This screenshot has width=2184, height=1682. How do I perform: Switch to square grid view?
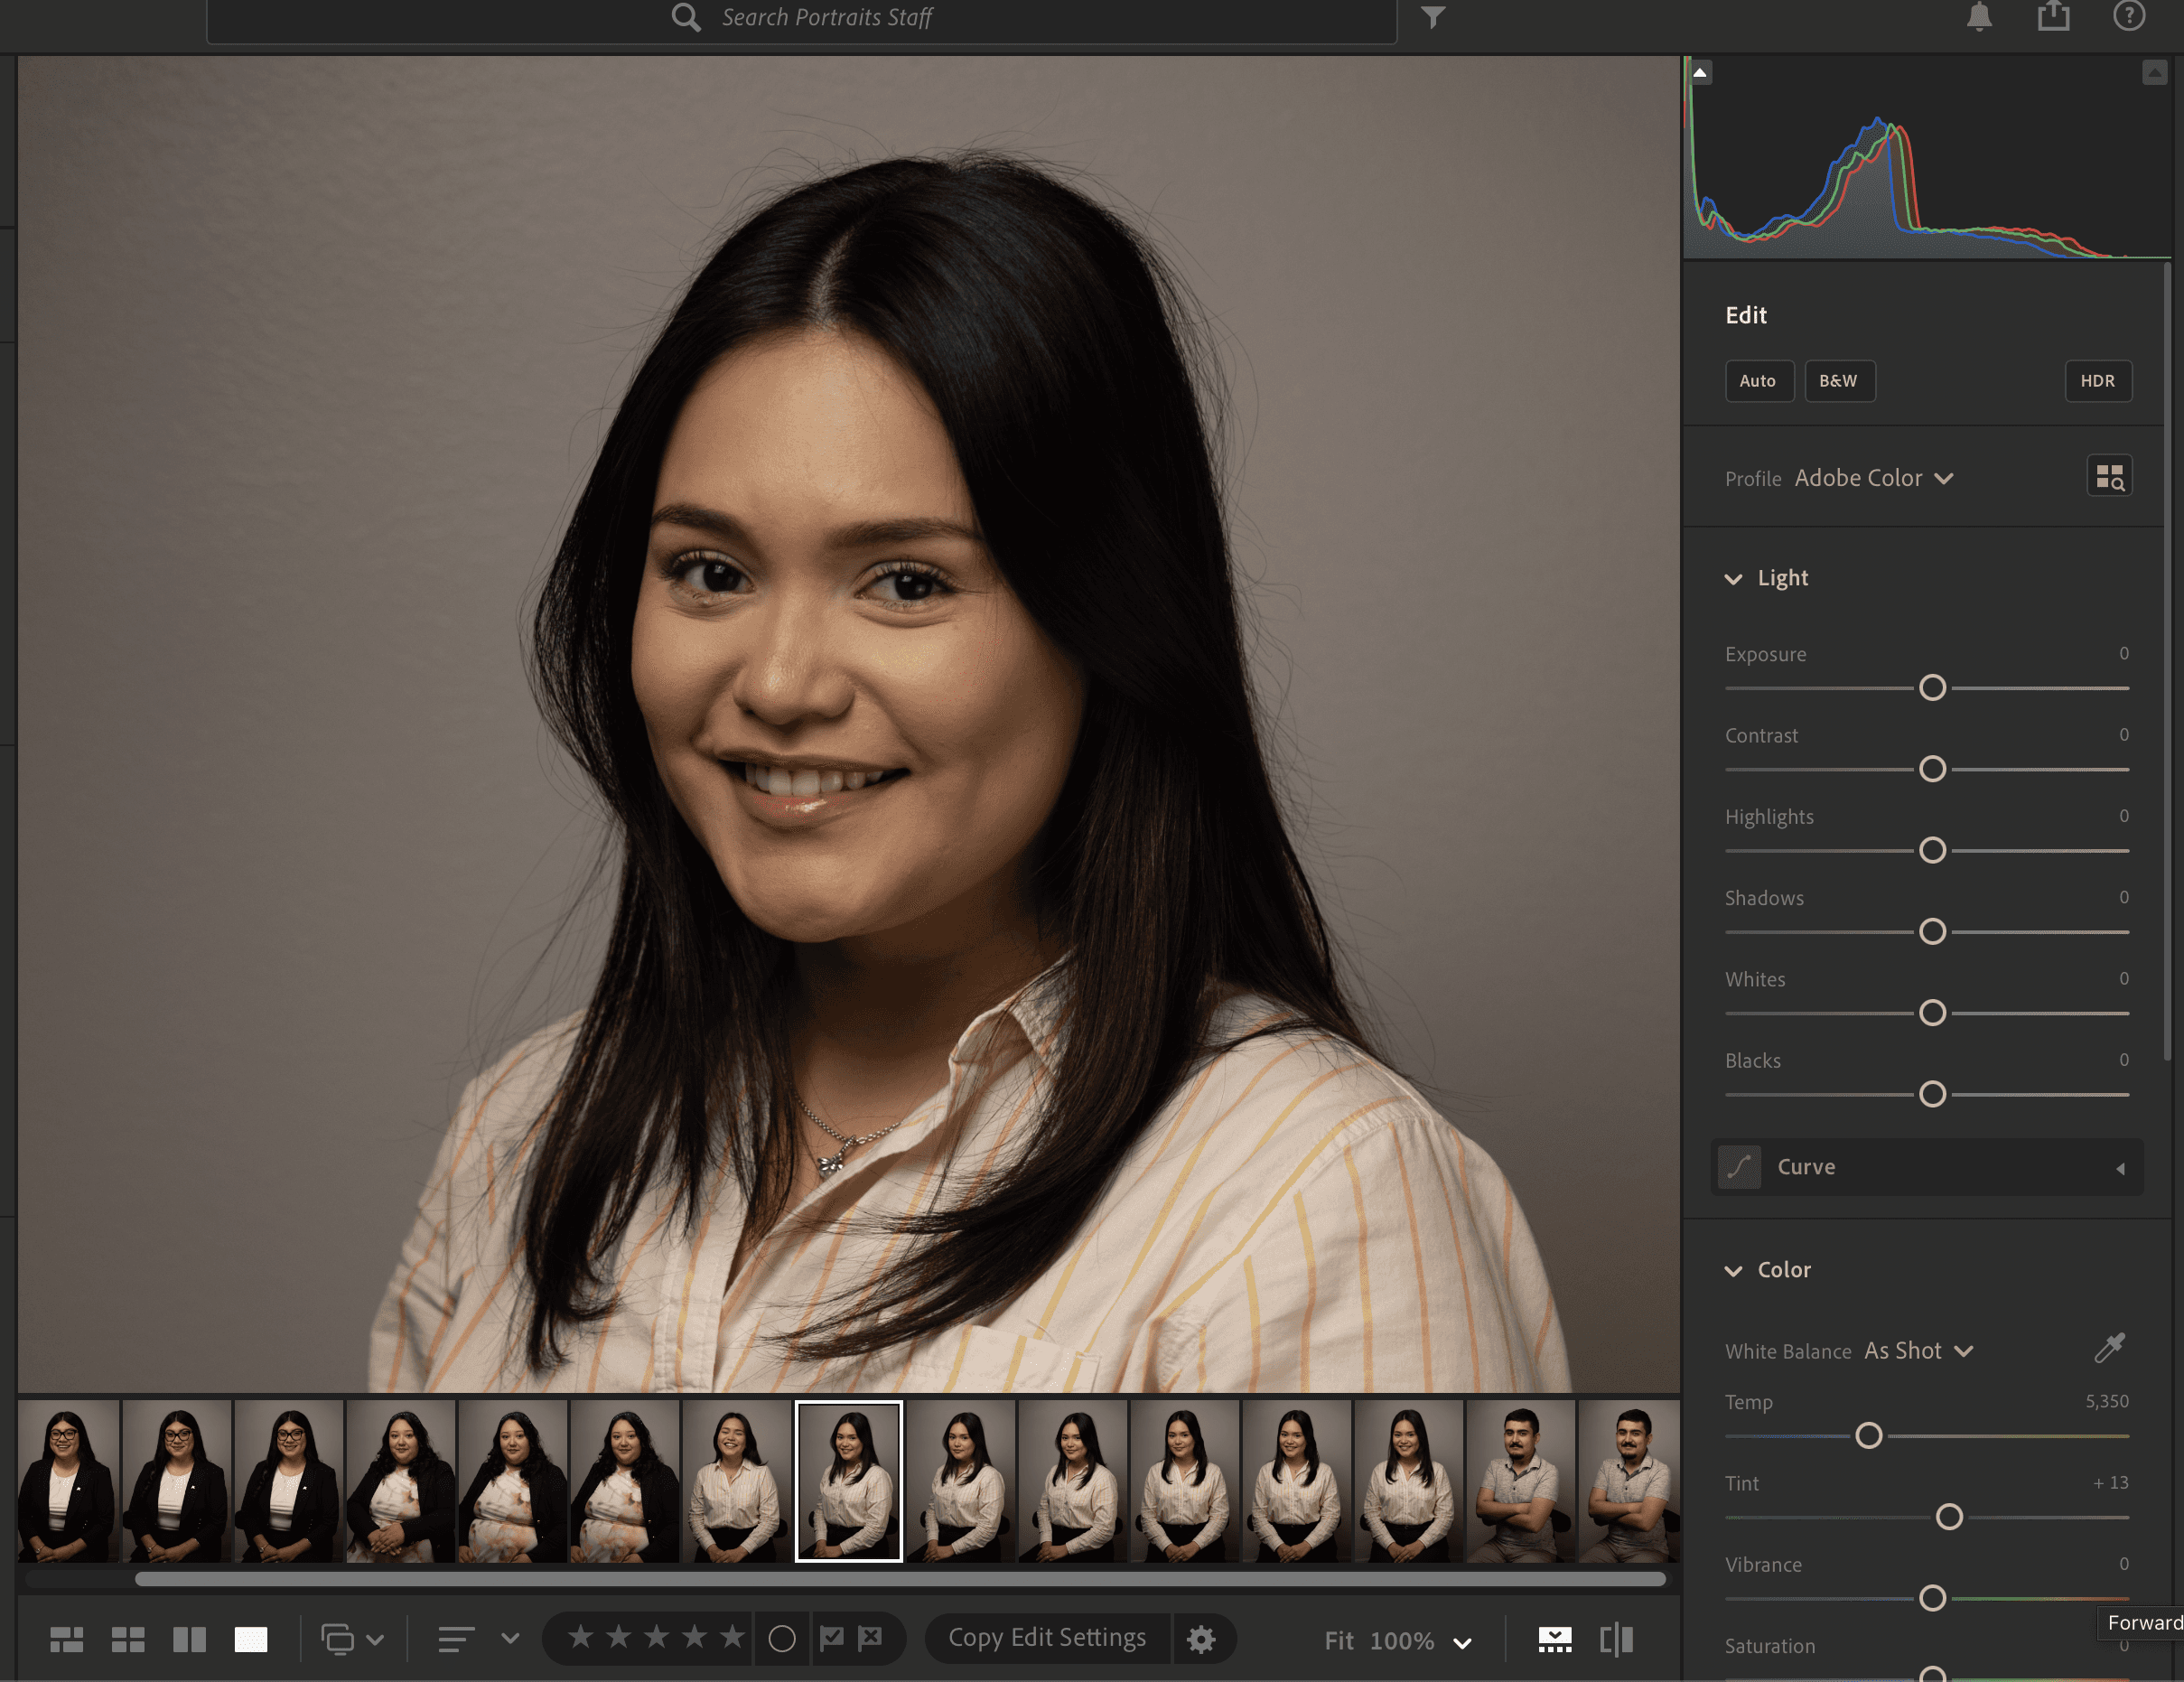pyautogui.click(x=128, y=1640)
